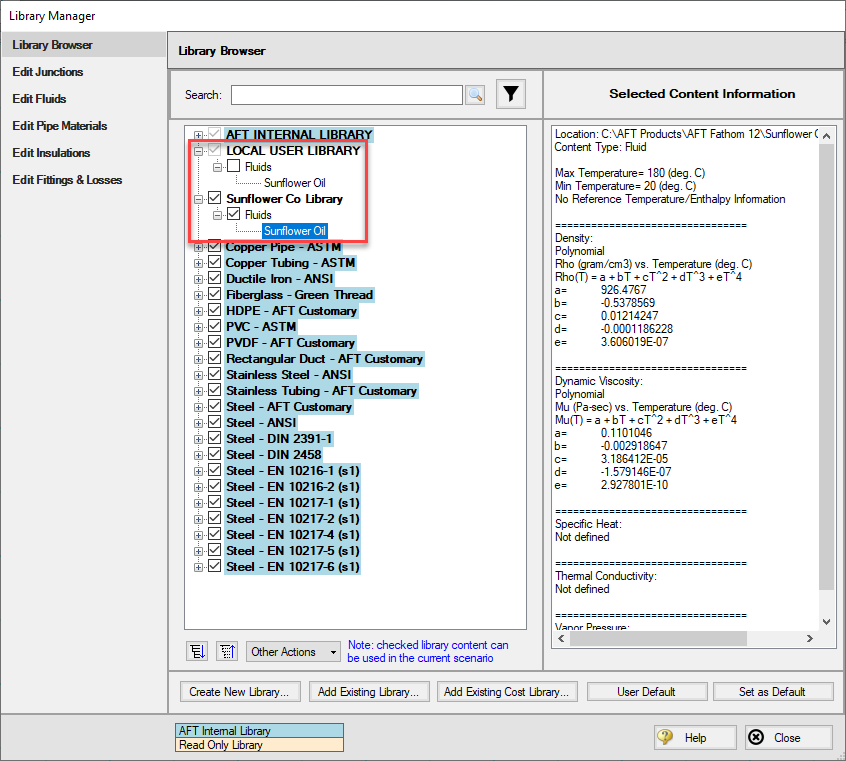The height and width of the screenshot is (761, 846).
Task: Select the Steel - EN 10217-5 (s1) library
Action: (x=292, y=551)
